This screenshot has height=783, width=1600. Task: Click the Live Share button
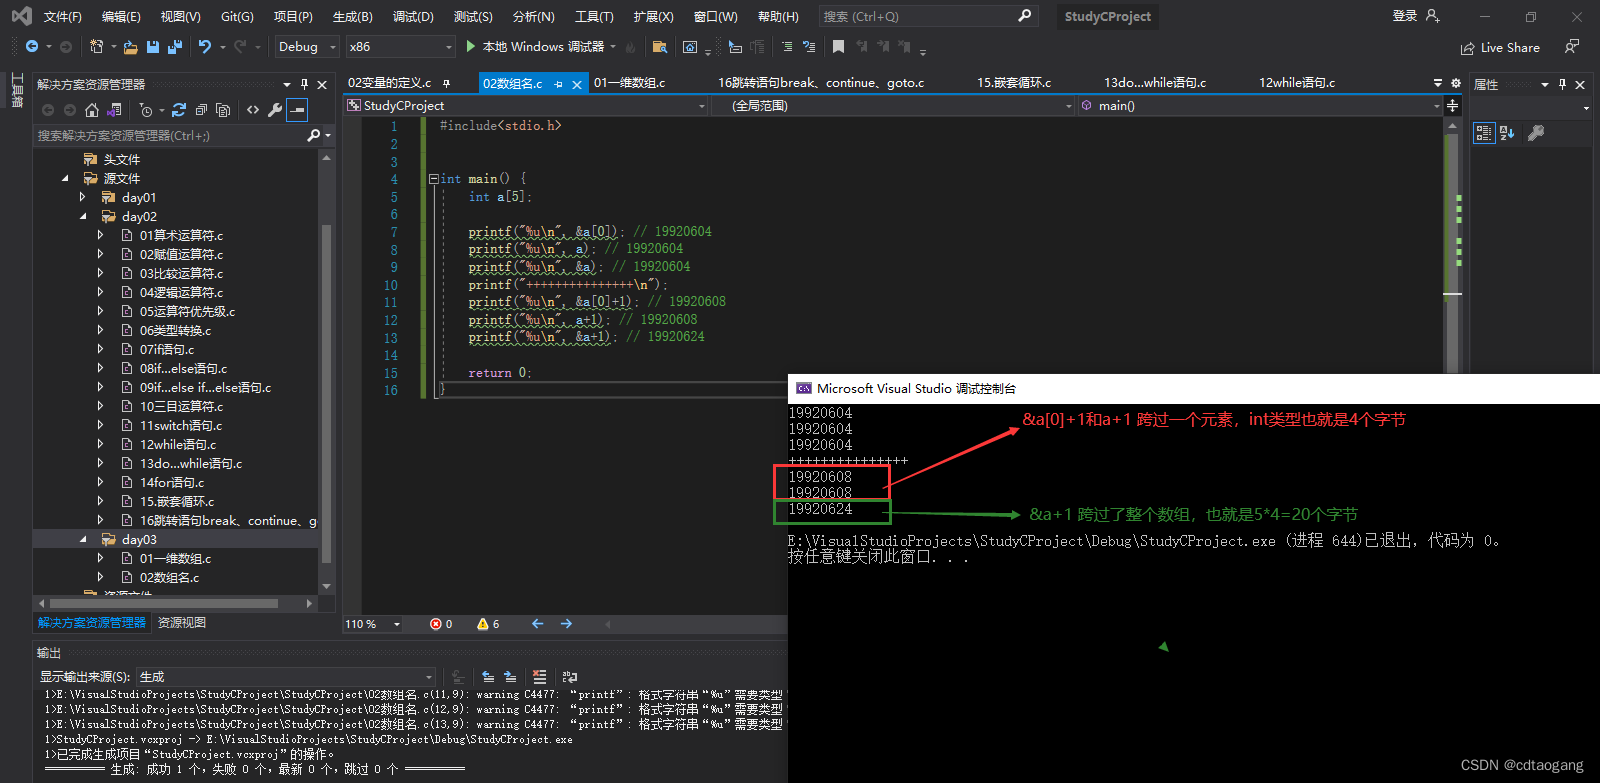click(1500, 48)
